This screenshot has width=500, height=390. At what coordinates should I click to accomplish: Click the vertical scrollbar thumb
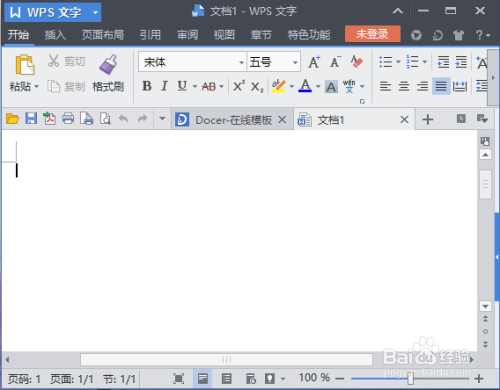coord(485,184)
